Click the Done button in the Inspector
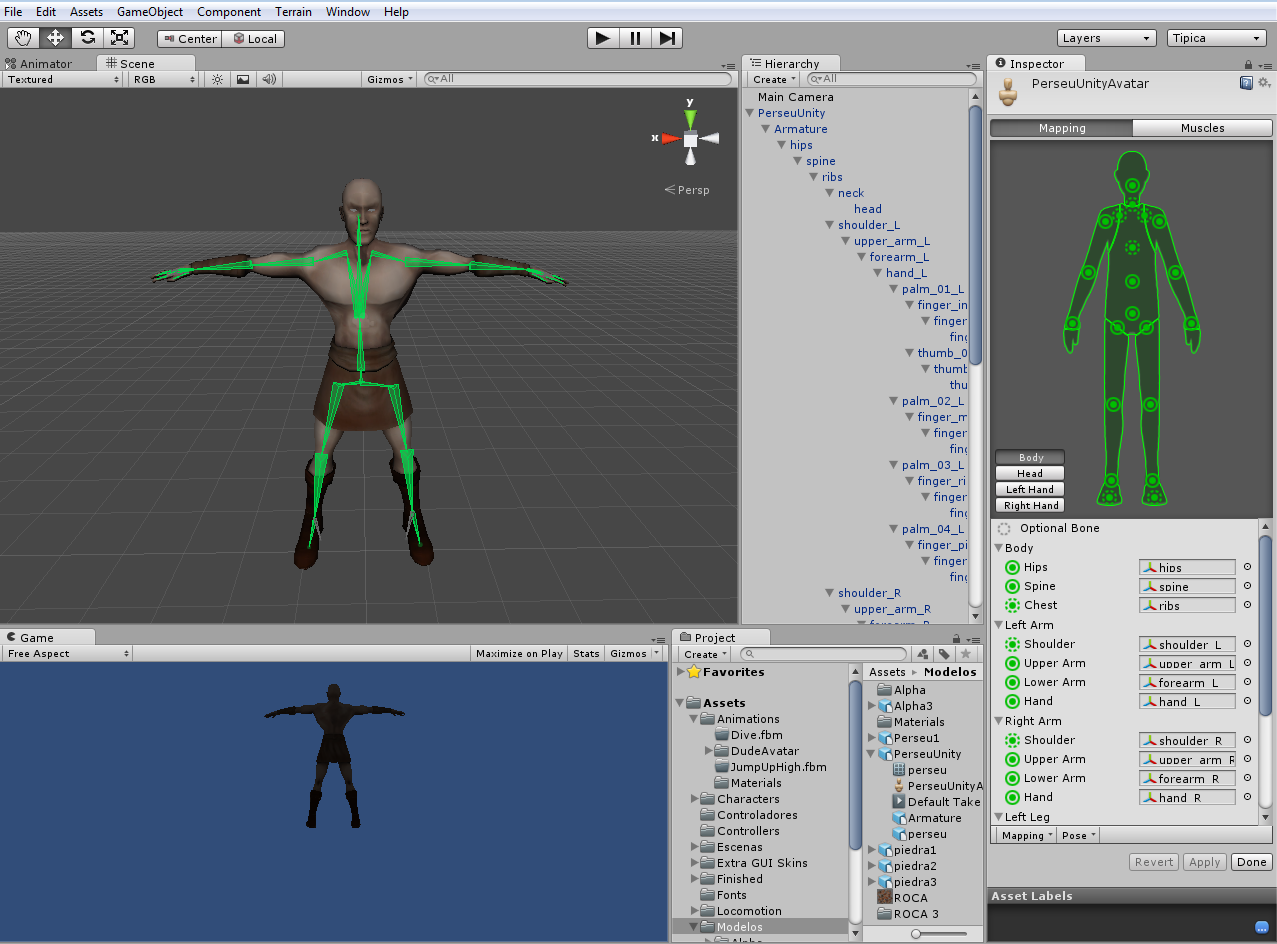This screenshot has width=1277, height=944. (x=1251, y=862)
